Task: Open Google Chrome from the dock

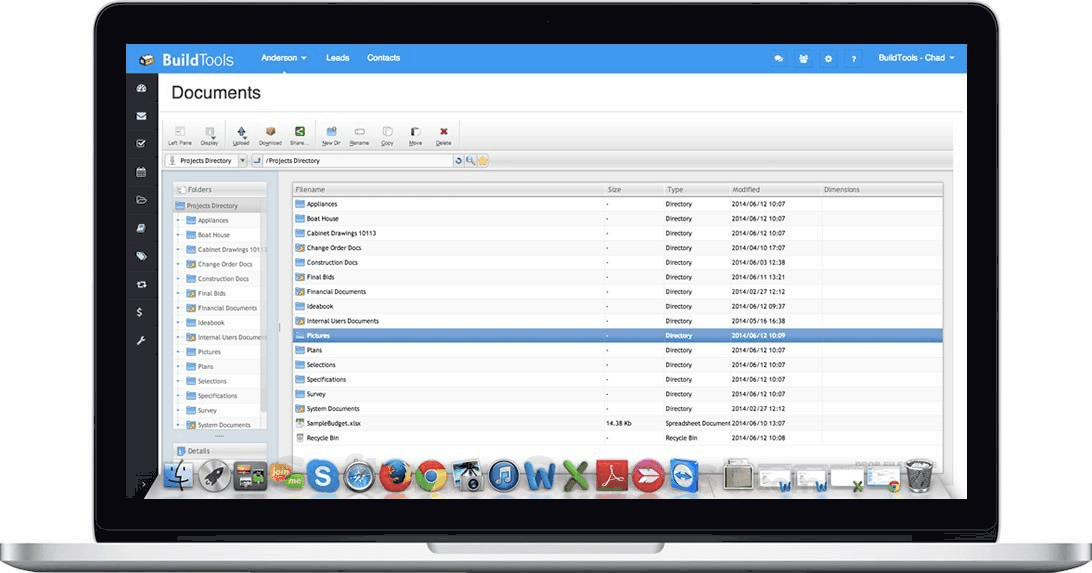Action: [x=432, y=476]
